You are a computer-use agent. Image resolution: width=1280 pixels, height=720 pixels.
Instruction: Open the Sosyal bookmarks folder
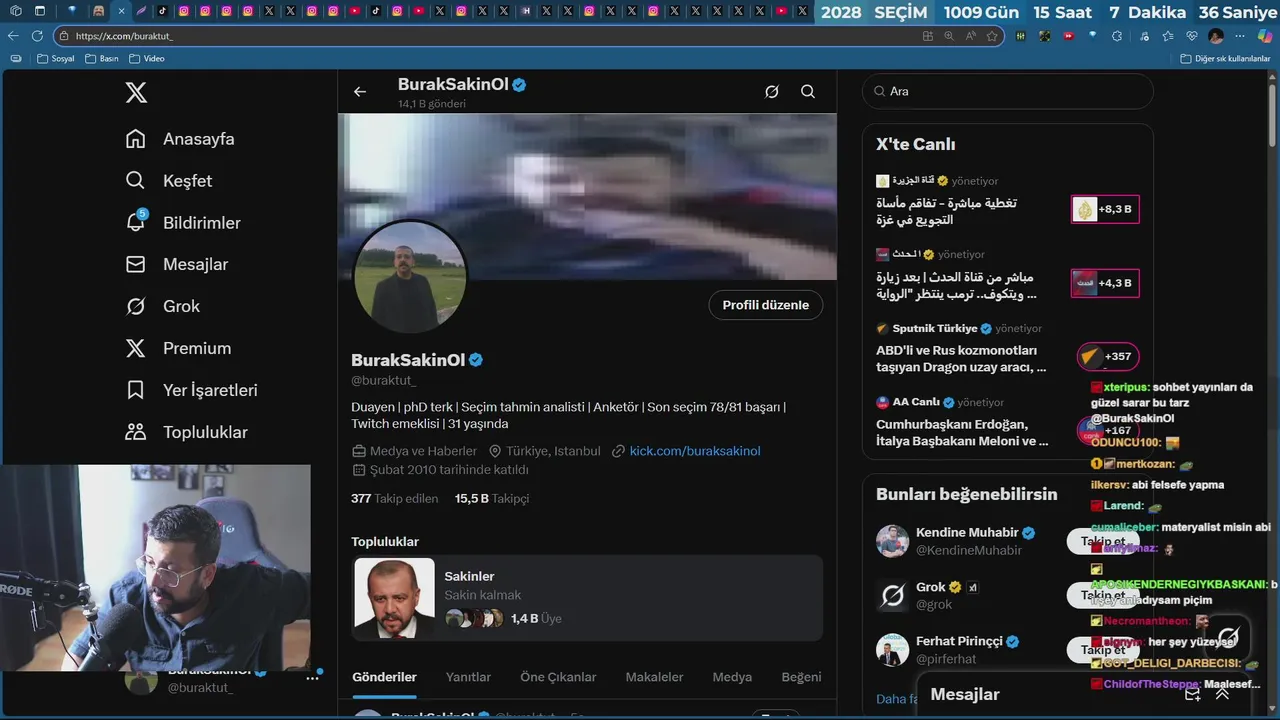(56, 59)
